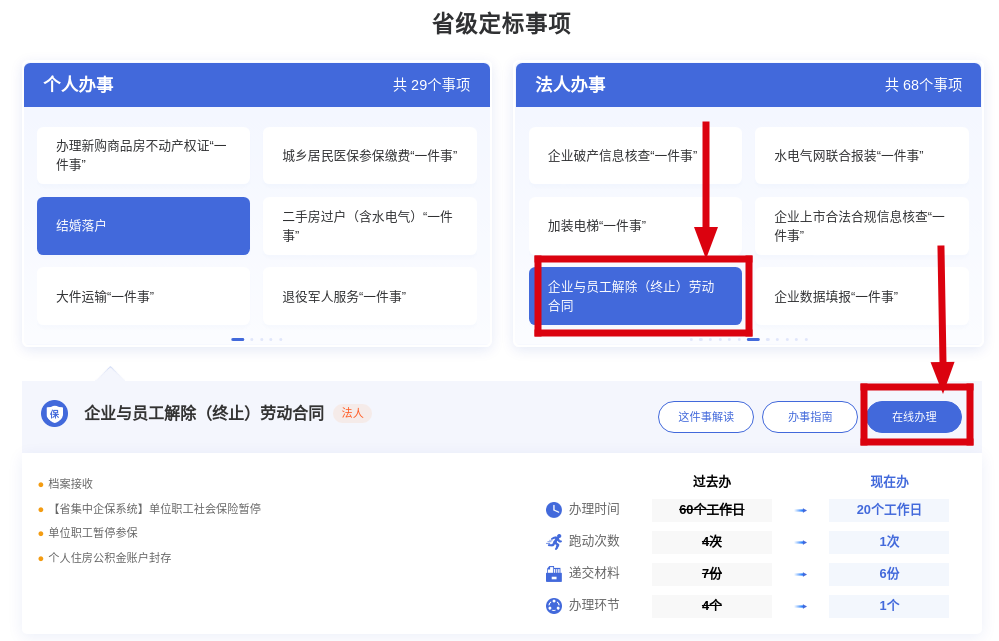This screenshot has height=641, width=999.
Task: Open 退役军人服务“一件事” item
Action: tap(369, 296)
